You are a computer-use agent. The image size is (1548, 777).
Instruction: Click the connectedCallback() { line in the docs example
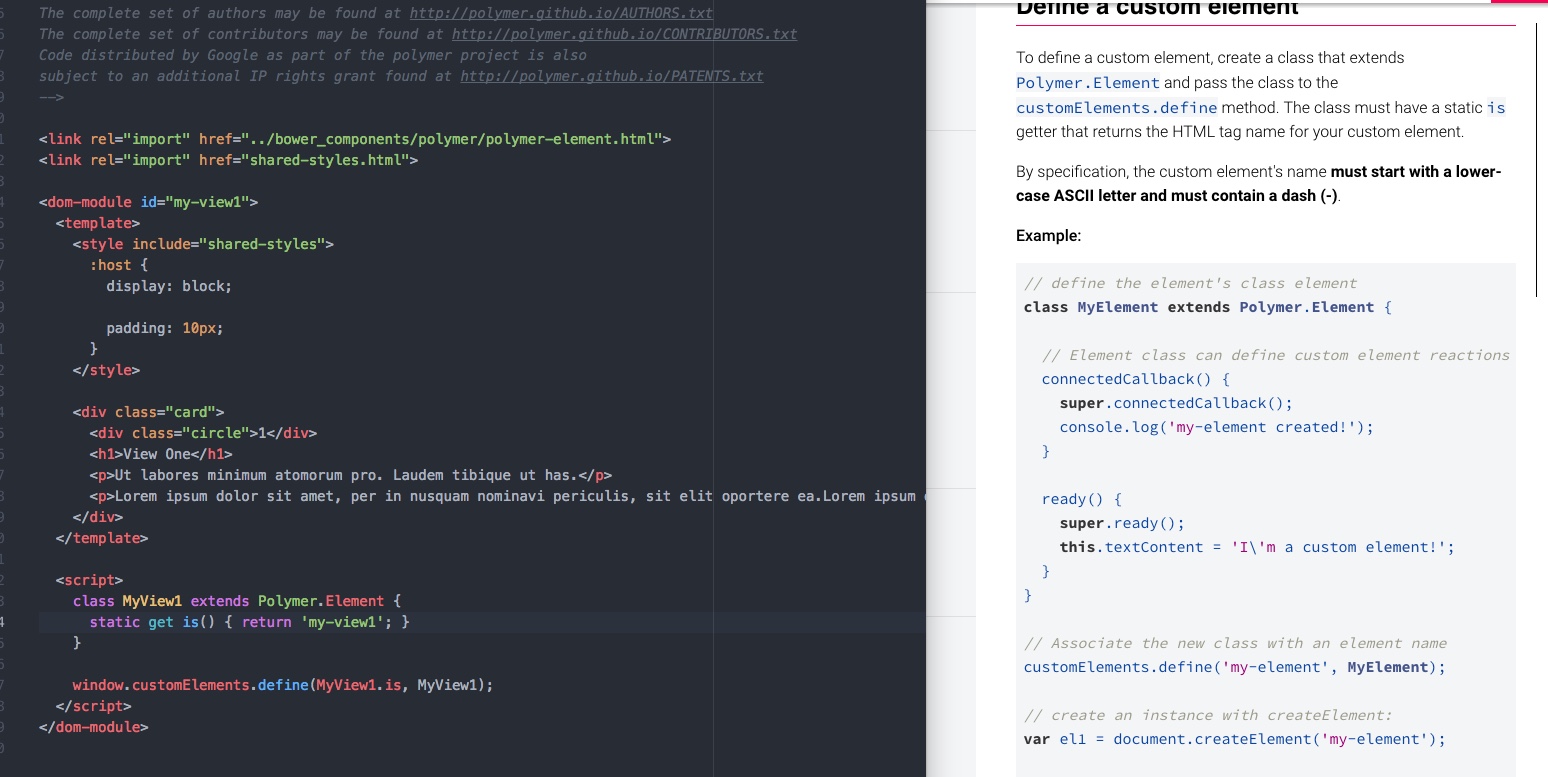[x=1135, y=379]
